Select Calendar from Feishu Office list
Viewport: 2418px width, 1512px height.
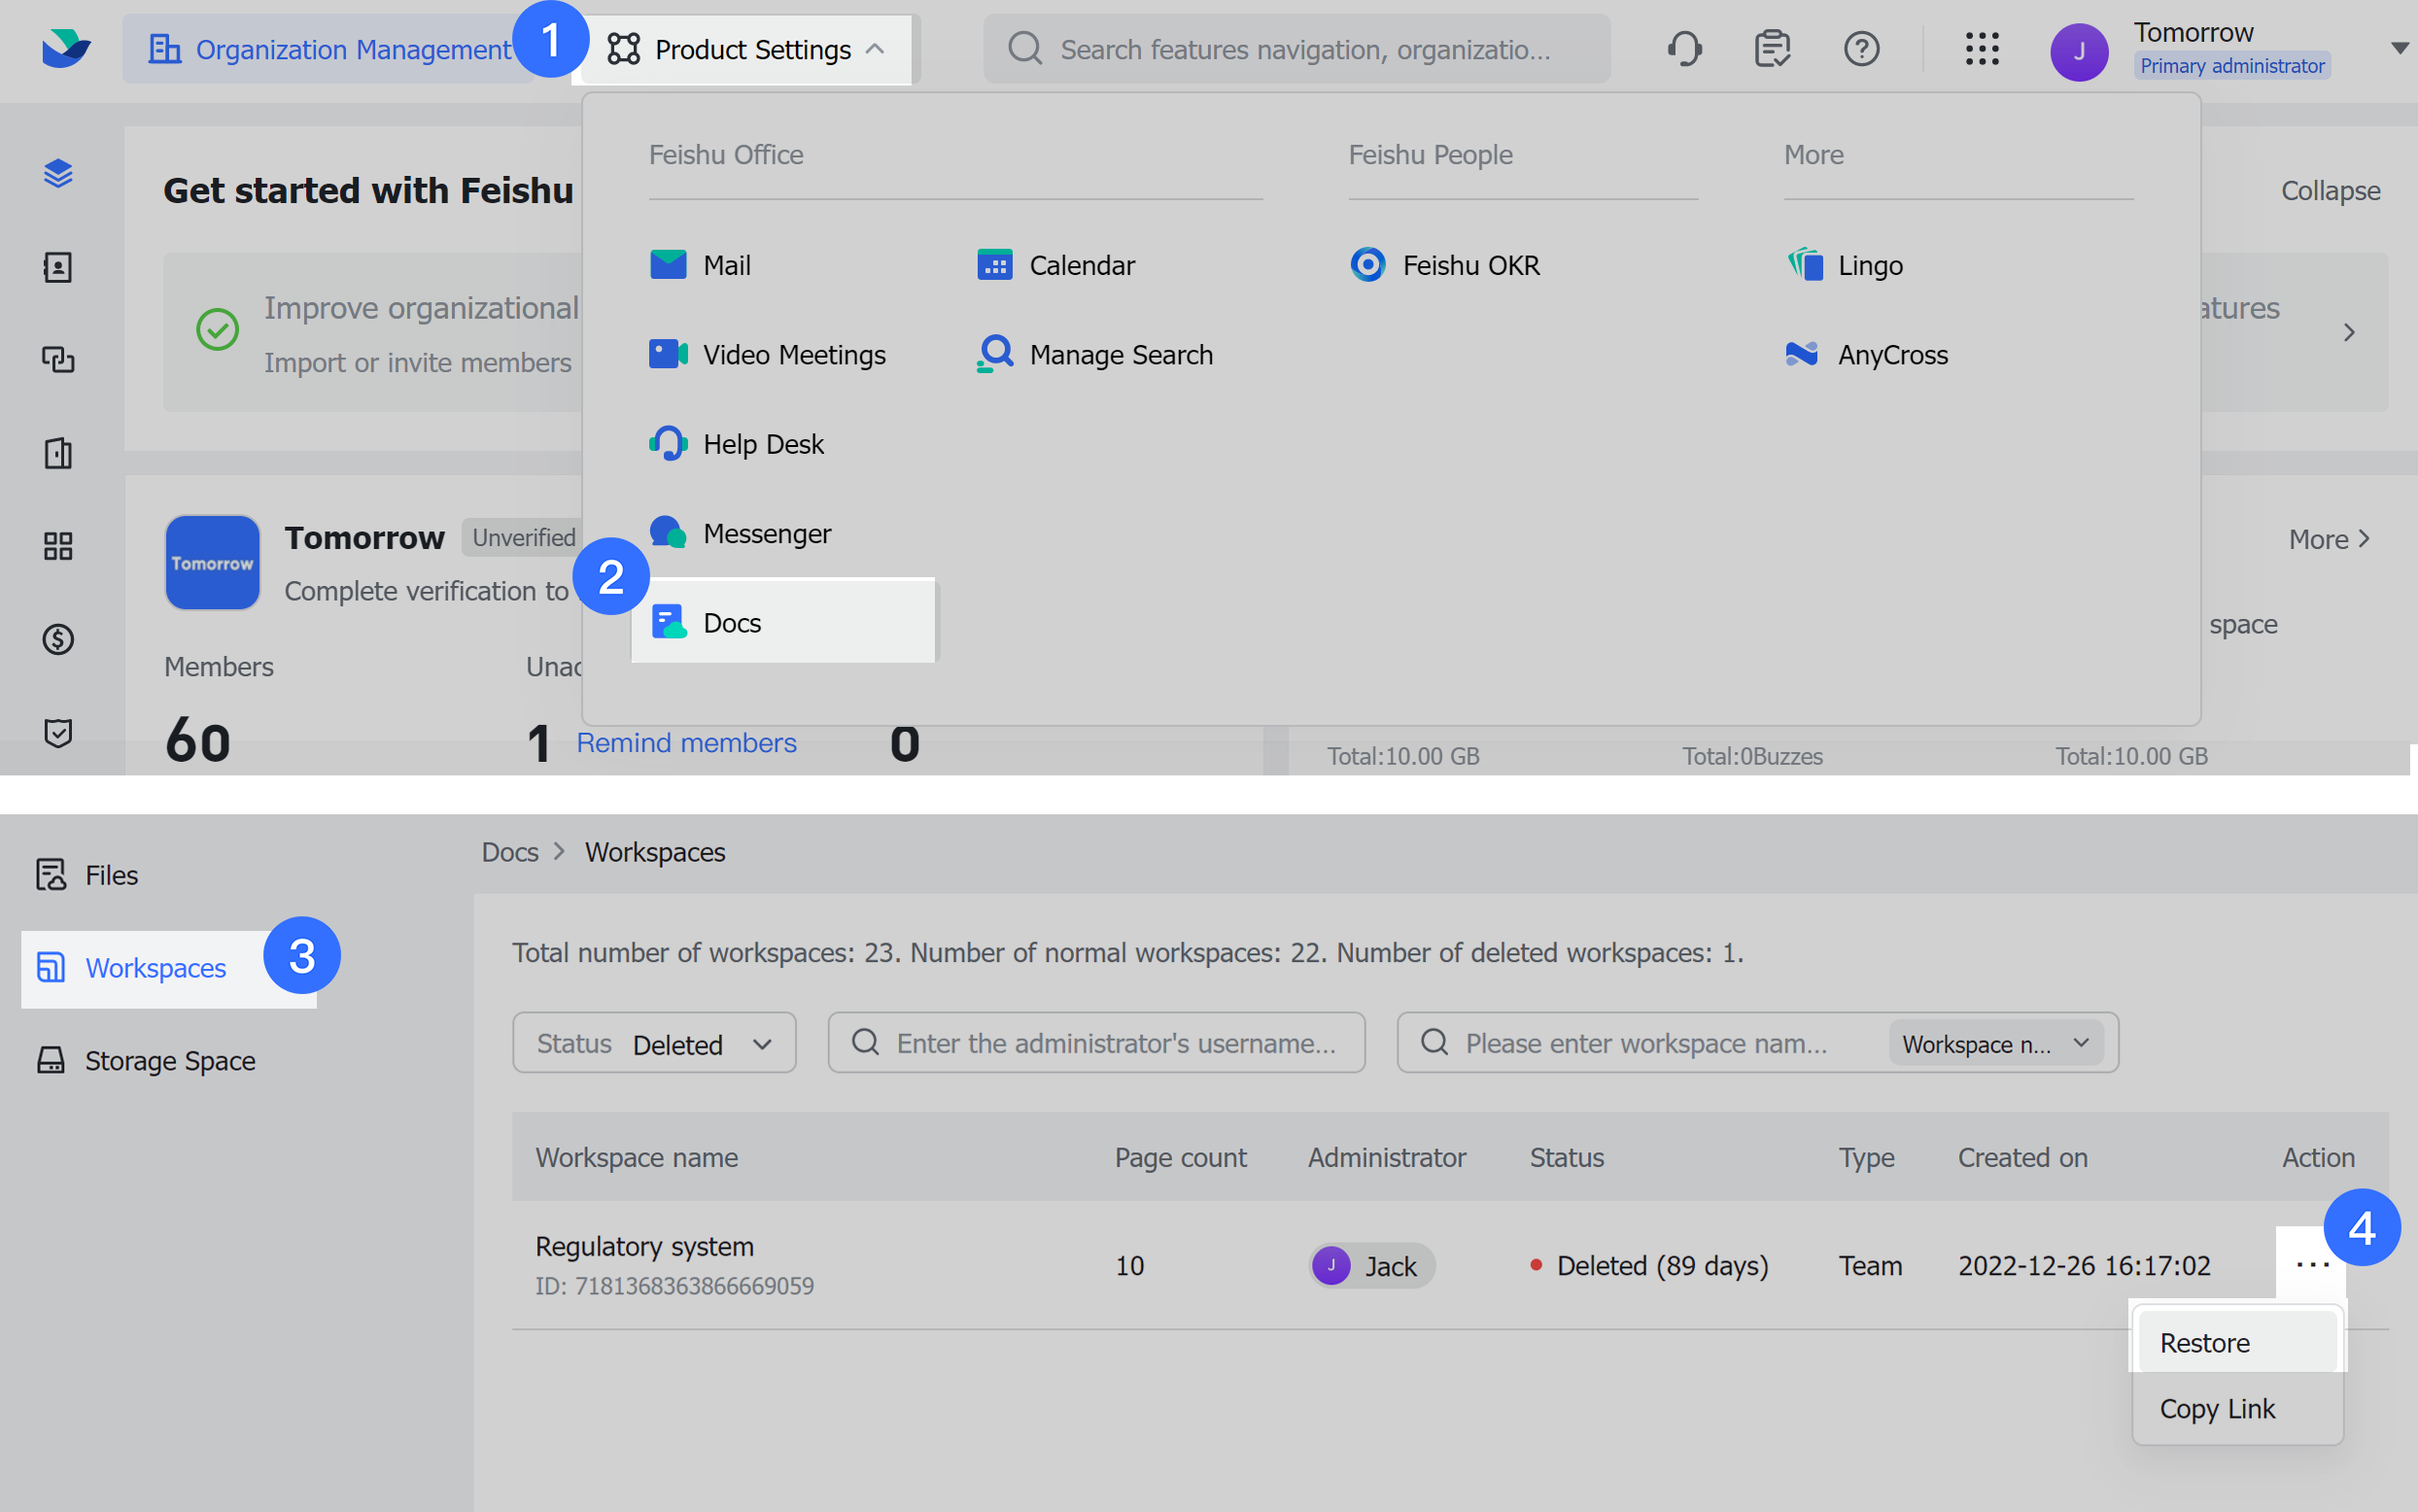[x=1056, y=265]
